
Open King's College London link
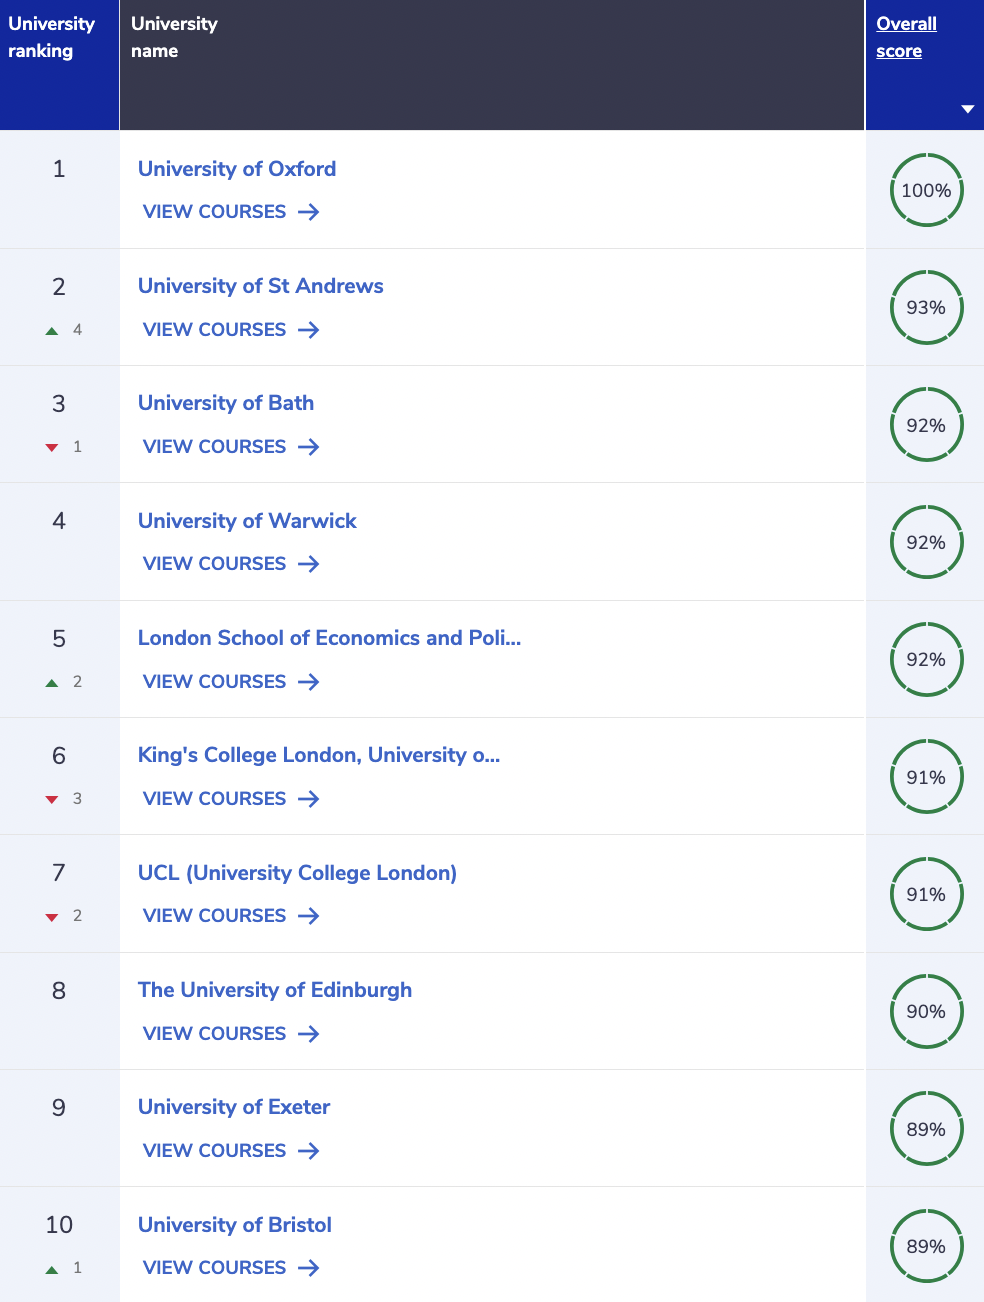(319, 755)
